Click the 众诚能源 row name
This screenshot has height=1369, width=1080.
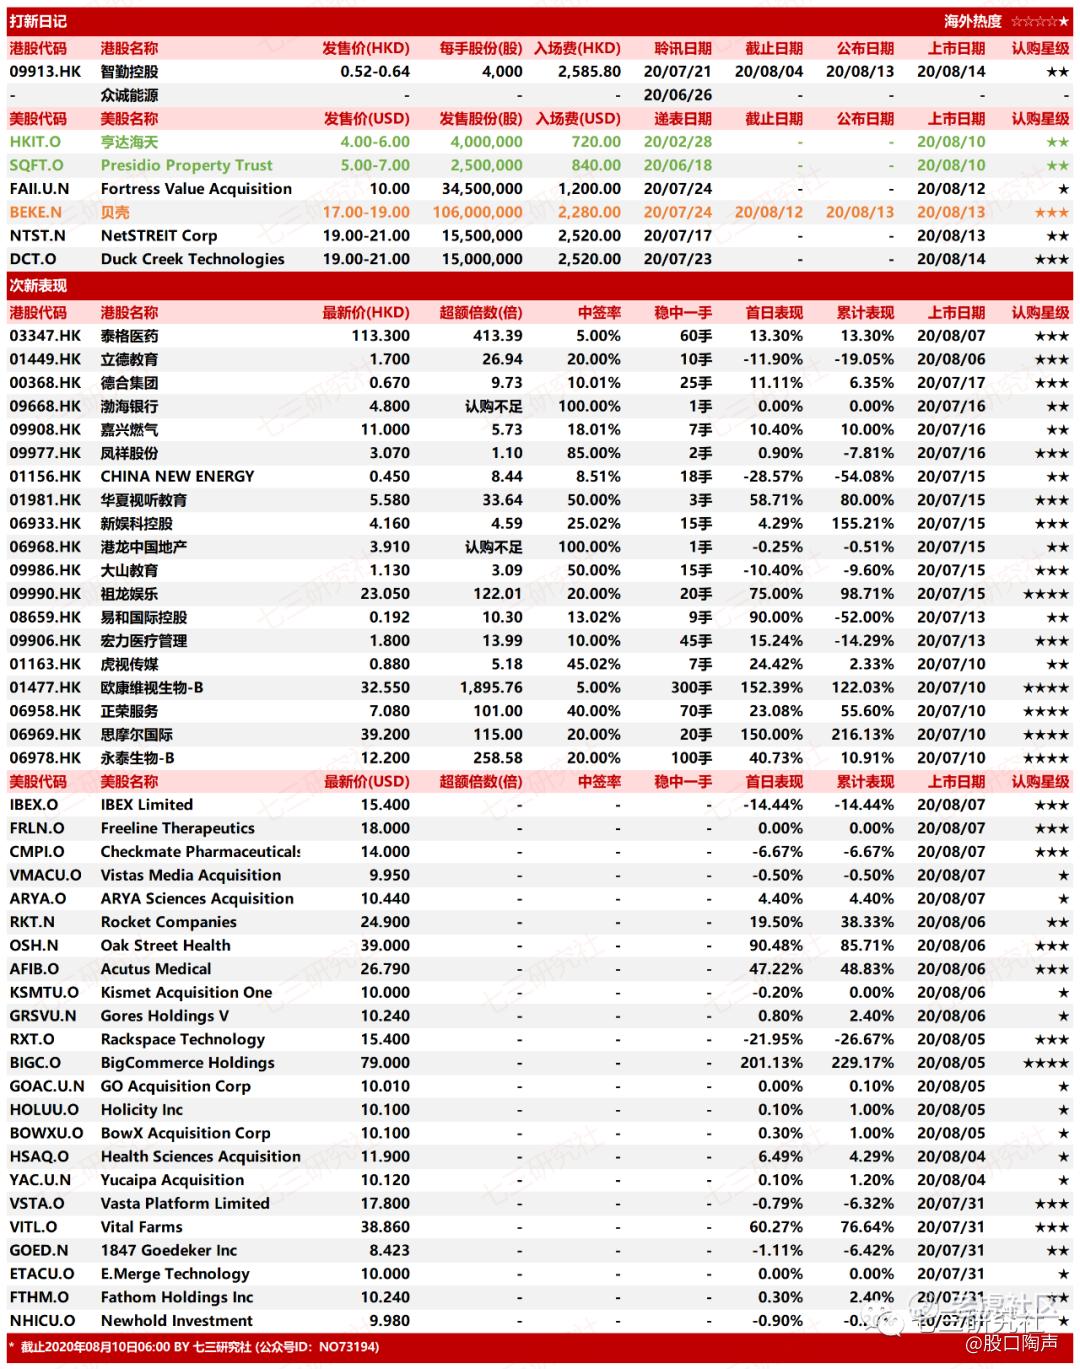pos(129,95)
